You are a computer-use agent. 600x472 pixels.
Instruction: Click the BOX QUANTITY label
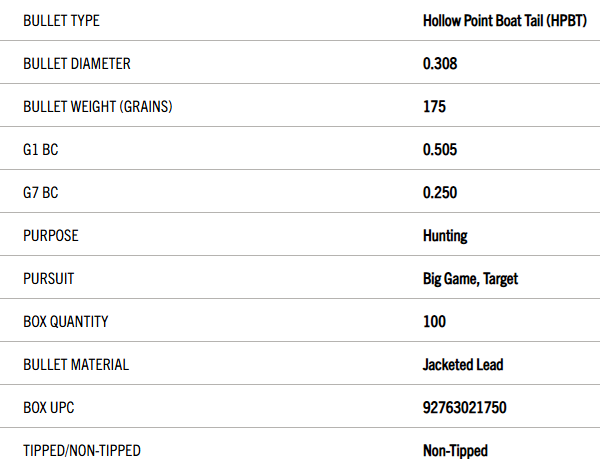click(66, 322)
